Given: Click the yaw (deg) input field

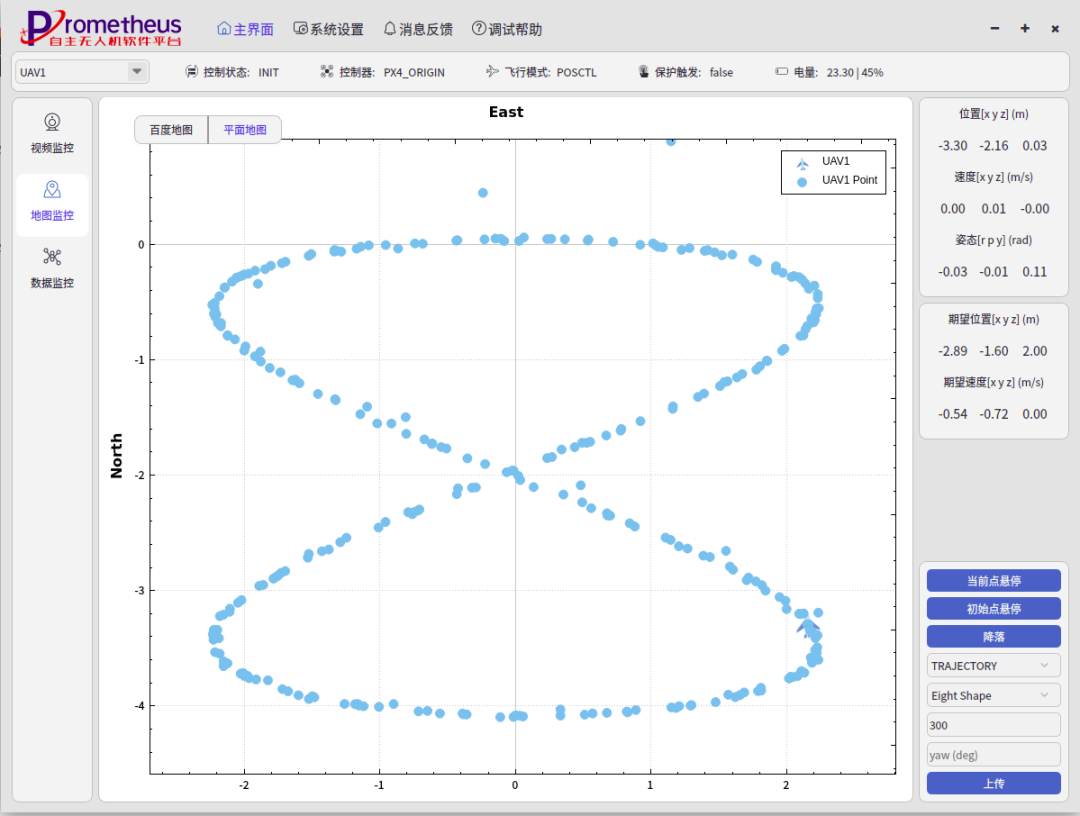Looking at the screenshot, I should [x=993, y=755].
